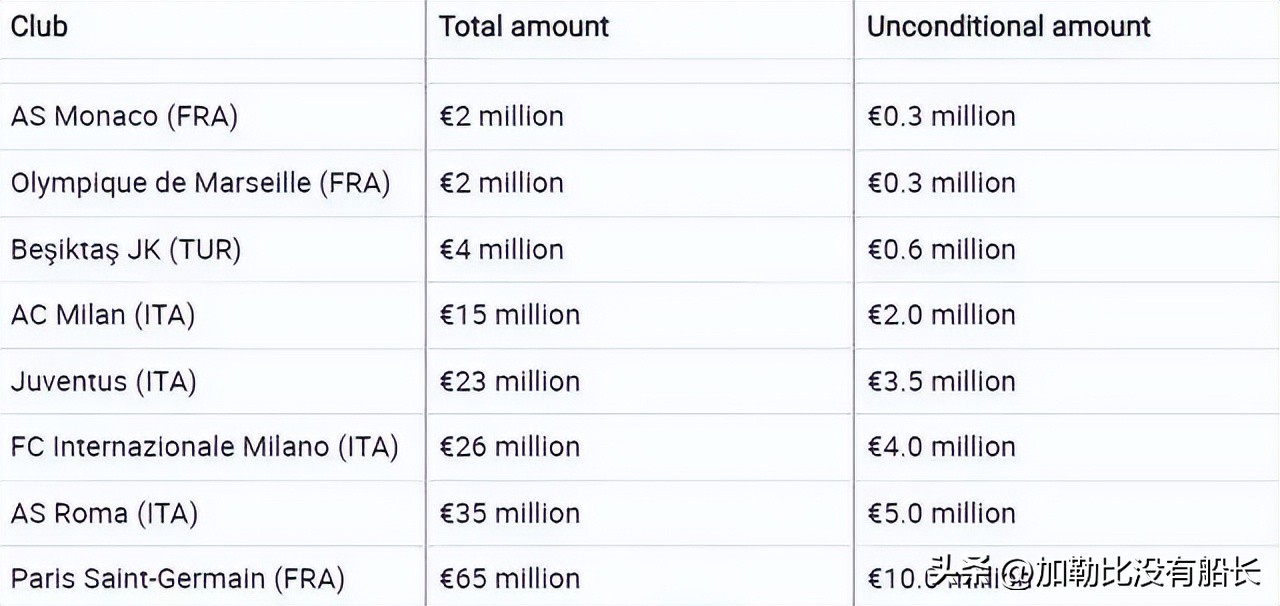Click the FC Internazionale Milano (ITA) cell
1280x606 pixels.
(x=204, y=446)
